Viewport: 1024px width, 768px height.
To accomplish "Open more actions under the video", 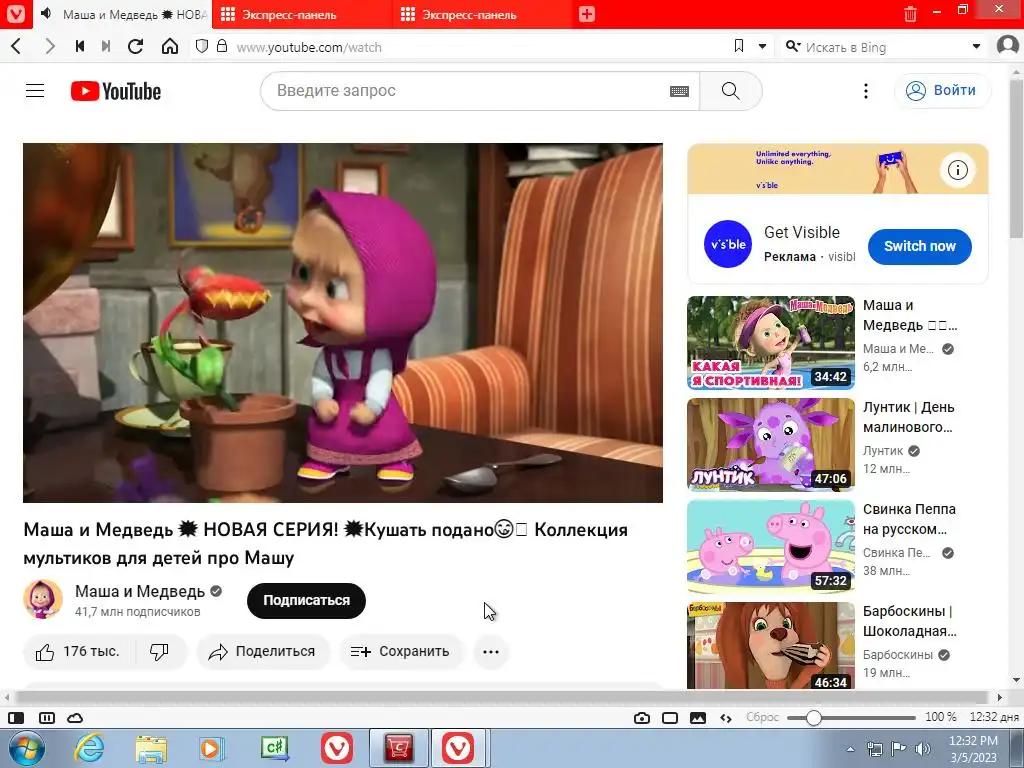I will pos(491,651).
